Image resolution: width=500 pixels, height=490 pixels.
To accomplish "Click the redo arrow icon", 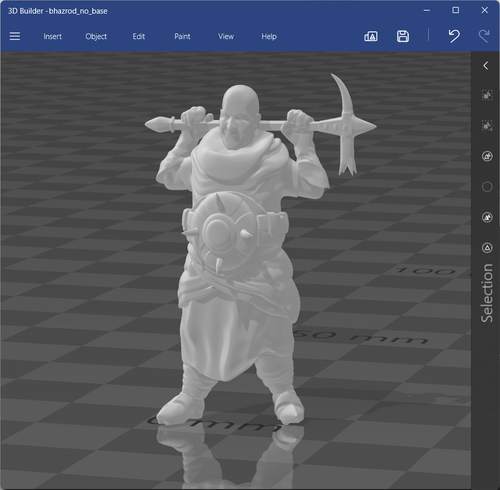I will click(484, 36).
